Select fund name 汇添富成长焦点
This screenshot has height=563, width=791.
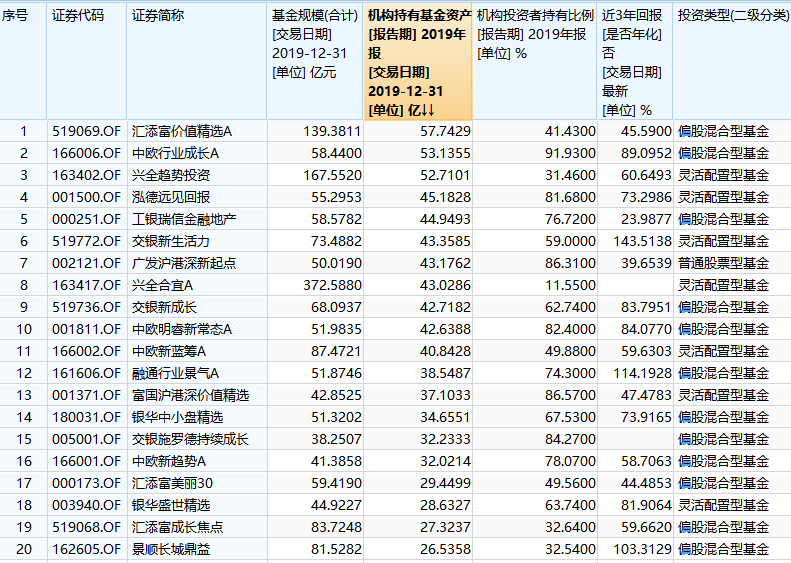(x=177, y=527)
